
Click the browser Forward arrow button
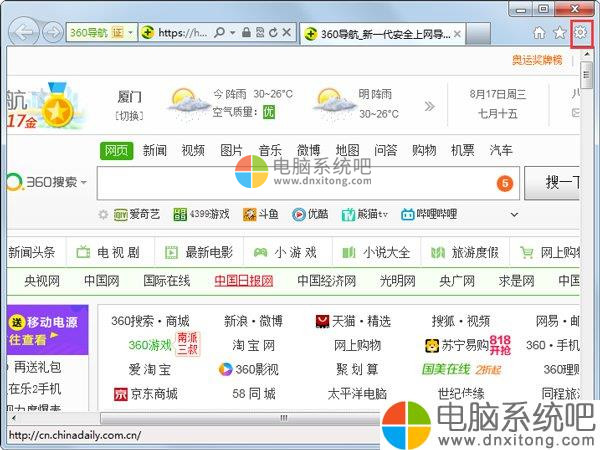click(52, 33)
